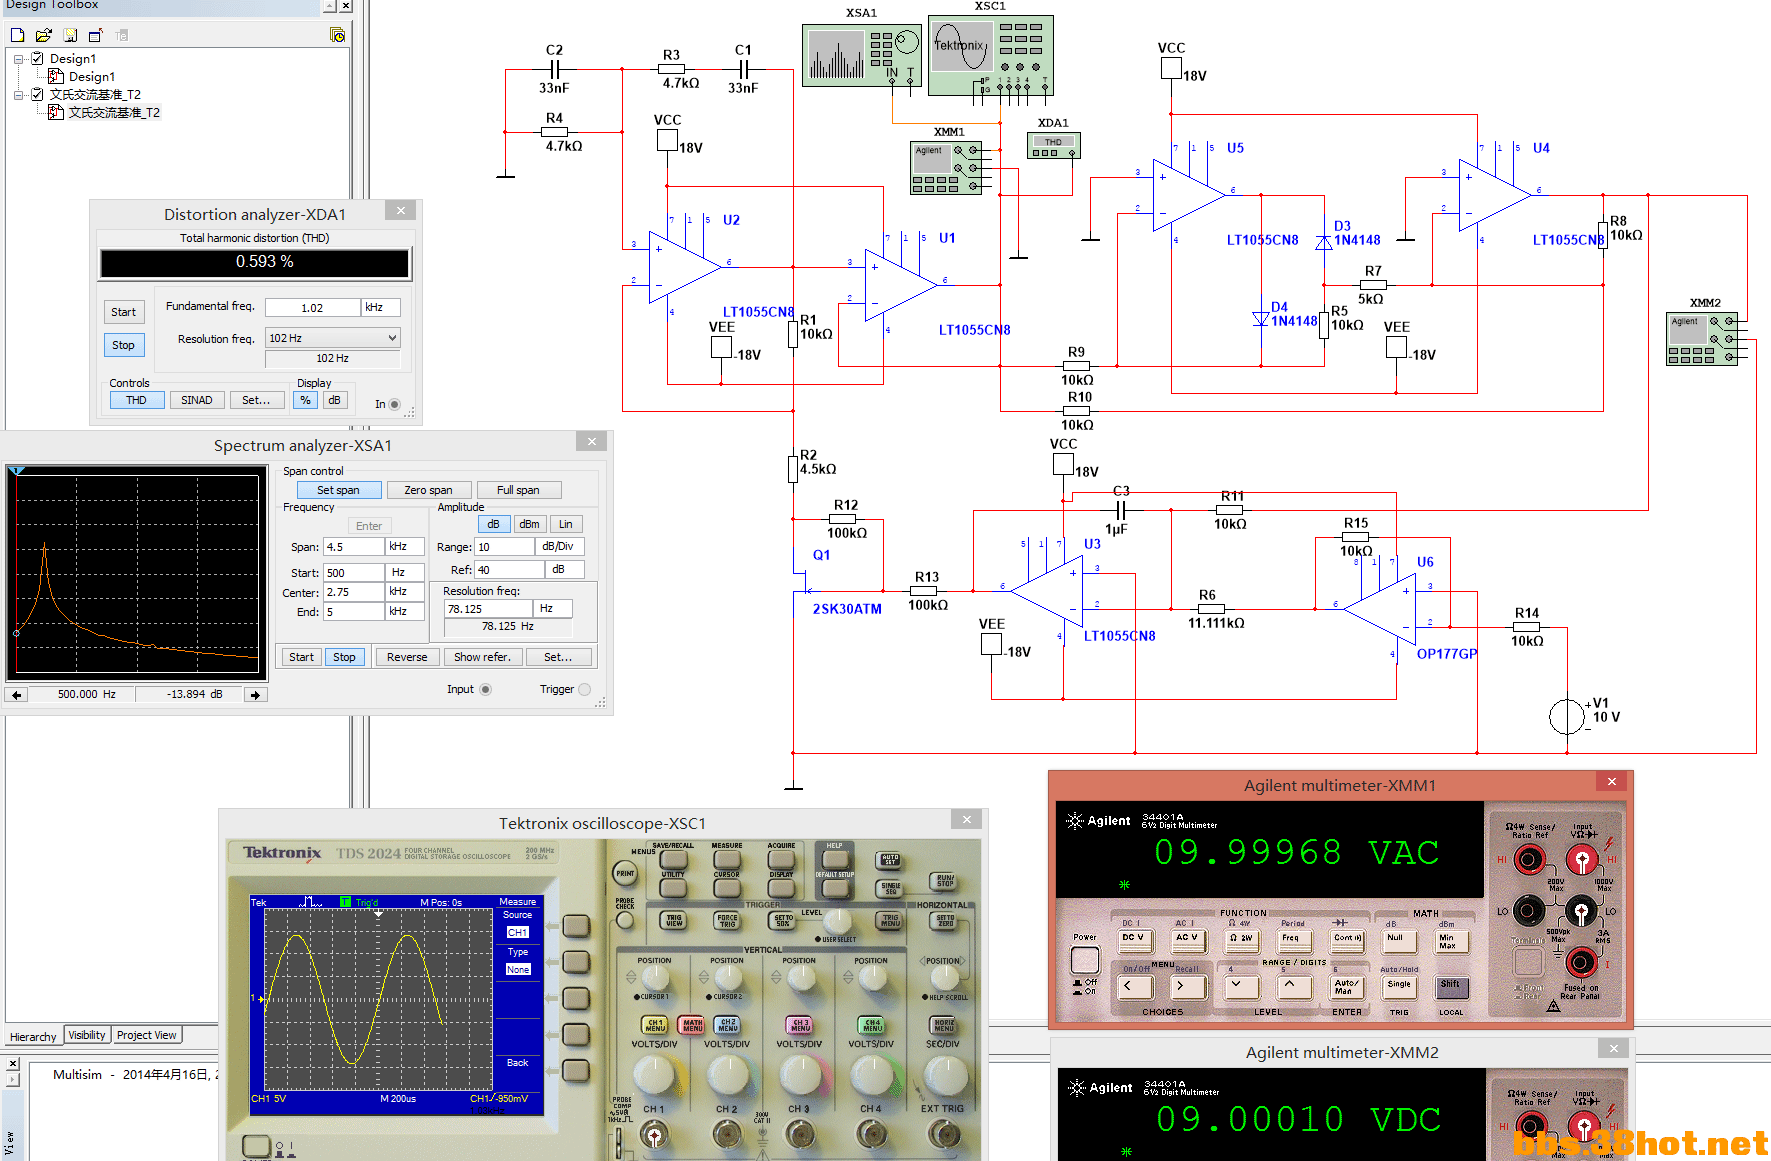Image resolution: width=1771 pixels, height=1161 pixels.
Task: Click Stop in distortion analyzer
Action: [124, 345]
